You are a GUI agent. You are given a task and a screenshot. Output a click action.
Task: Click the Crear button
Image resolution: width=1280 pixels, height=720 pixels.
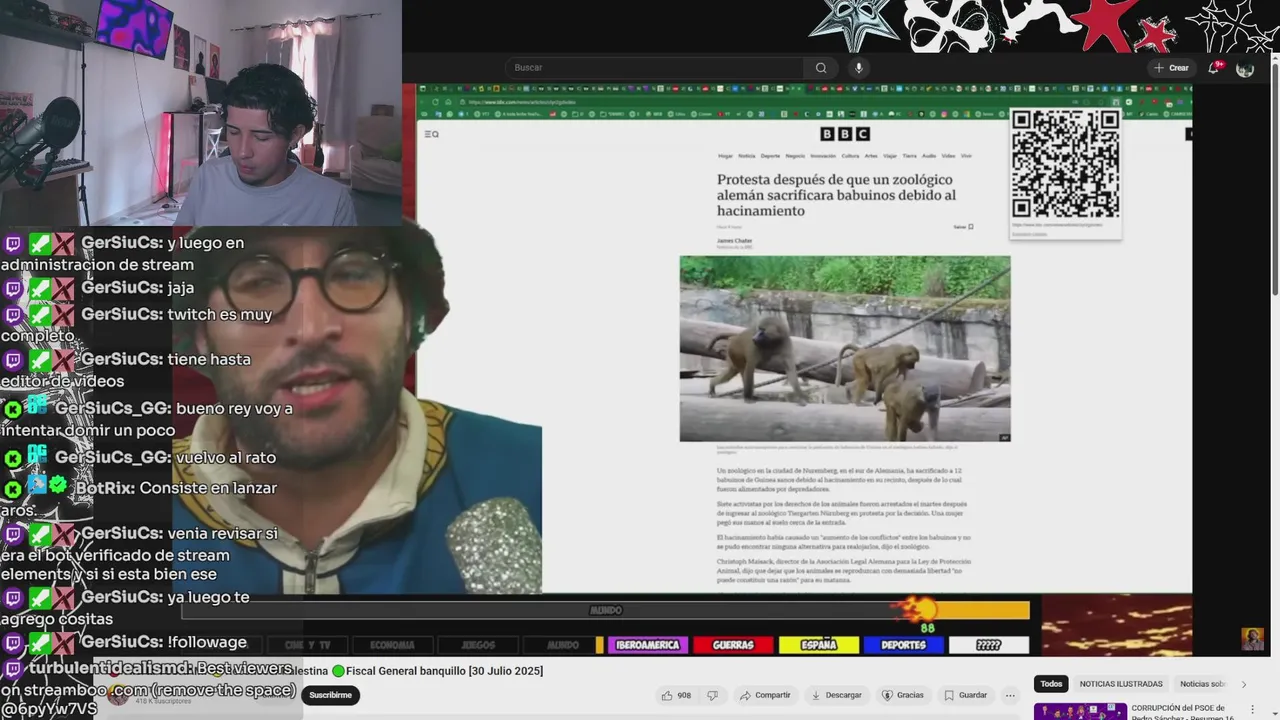point(1171,68)
